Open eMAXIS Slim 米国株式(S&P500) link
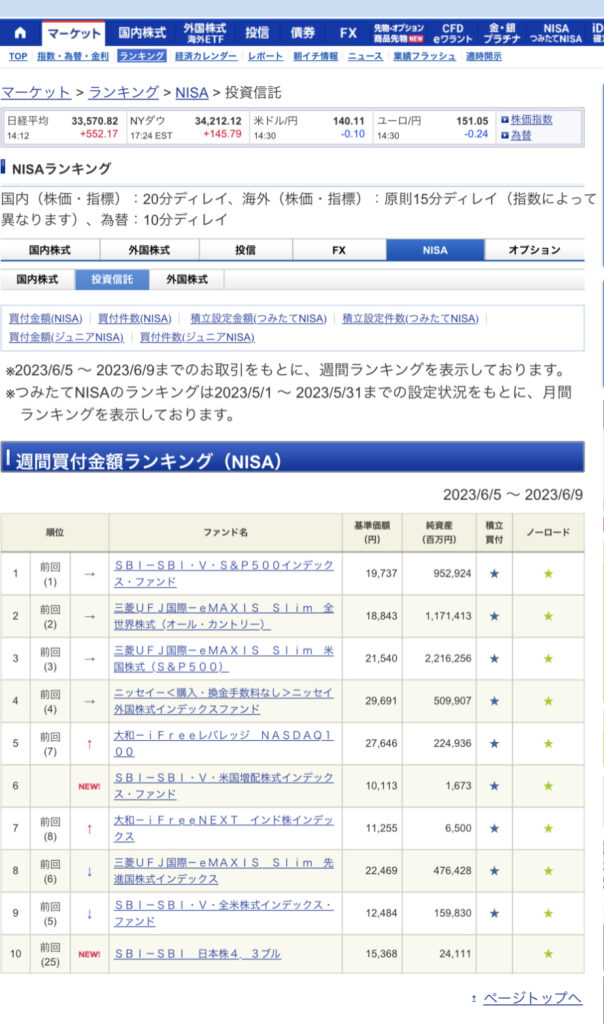The image size is (604, 1024). pos(224,658)
